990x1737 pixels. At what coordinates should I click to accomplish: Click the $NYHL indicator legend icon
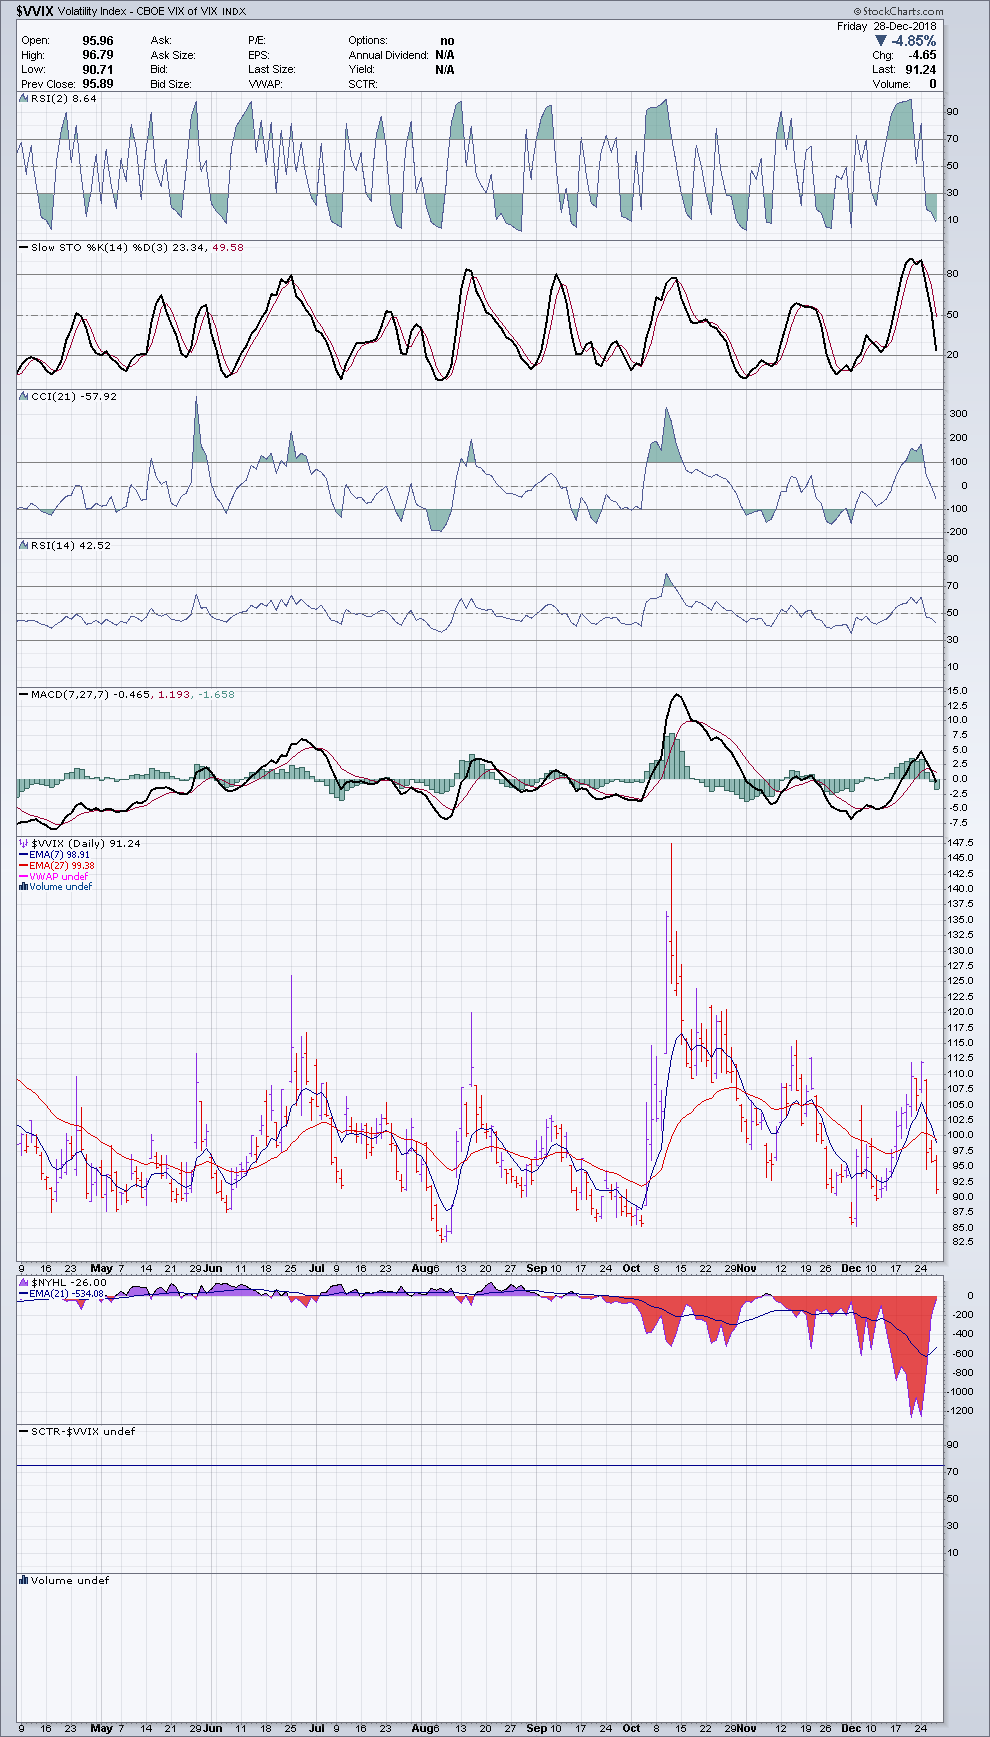click(24, 1283)
